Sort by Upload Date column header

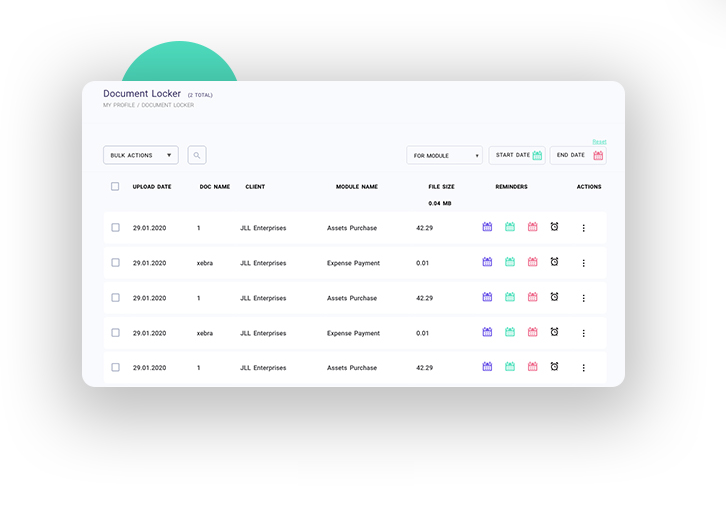(152, 186)
